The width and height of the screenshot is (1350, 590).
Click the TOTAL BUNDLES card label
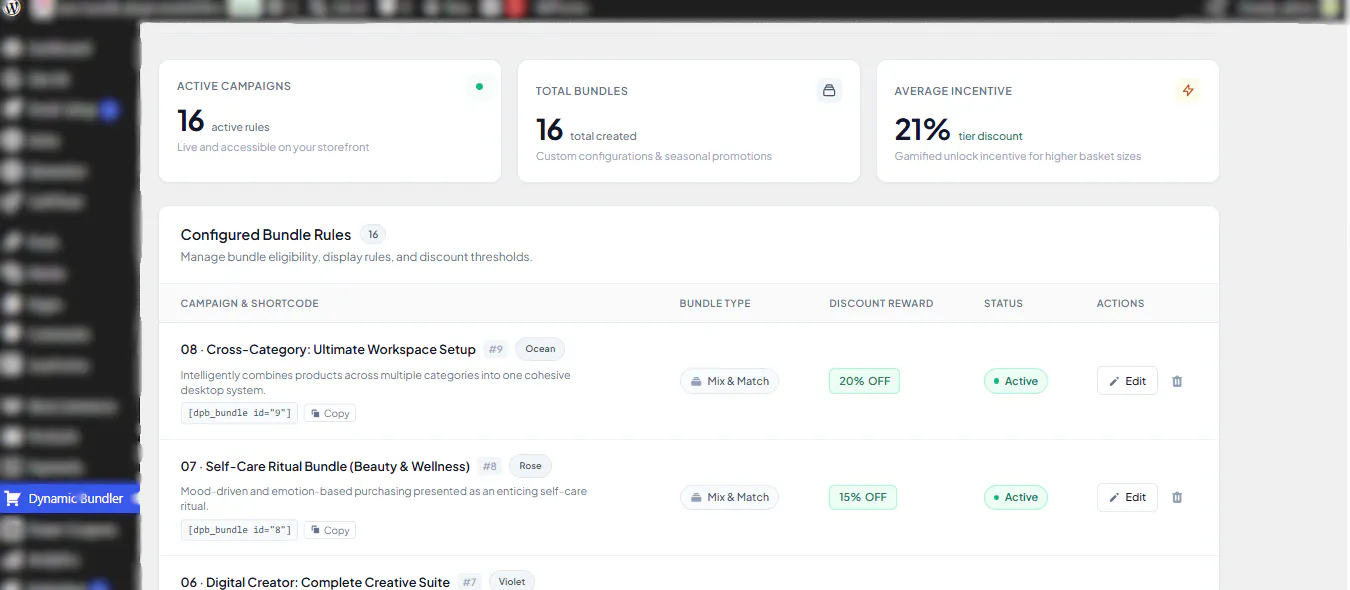tap(582, 91)
